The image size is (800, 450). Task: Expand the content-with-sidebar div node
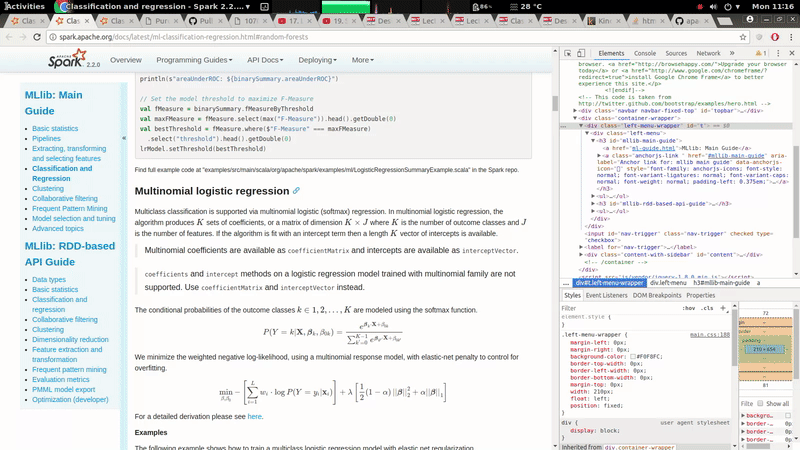(581, 254)
